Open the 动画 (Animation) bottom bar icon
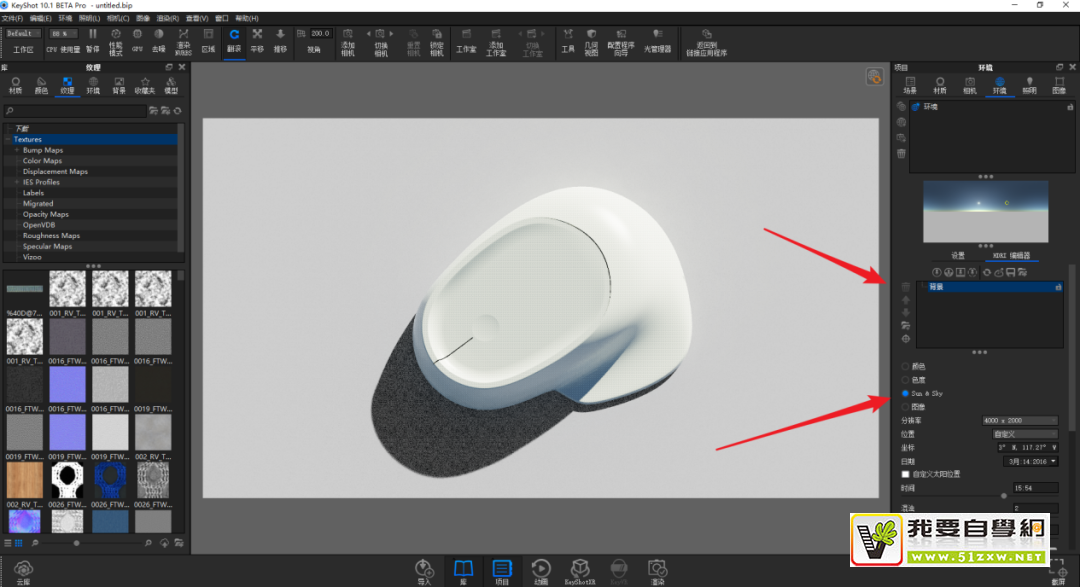This screenshot has width=1080, height=587. click(x=541, y=572)
